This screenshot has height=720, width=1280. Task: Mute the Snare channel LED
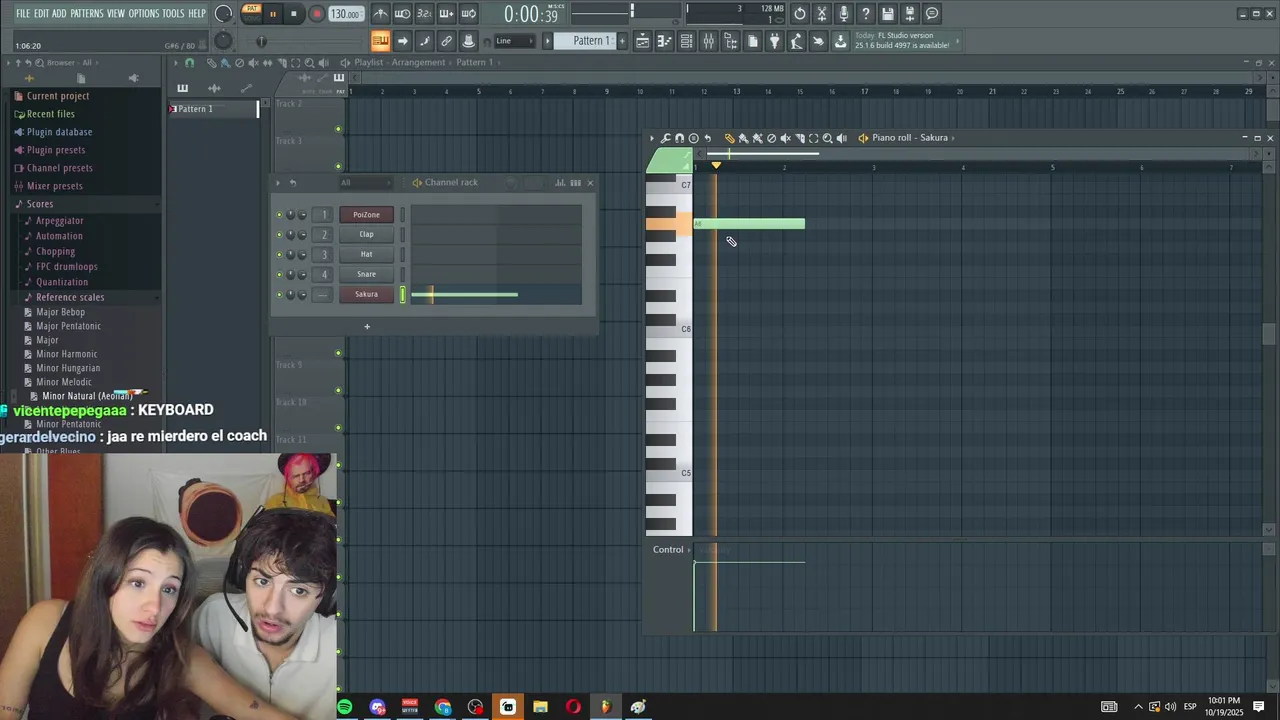coord(279,275)
